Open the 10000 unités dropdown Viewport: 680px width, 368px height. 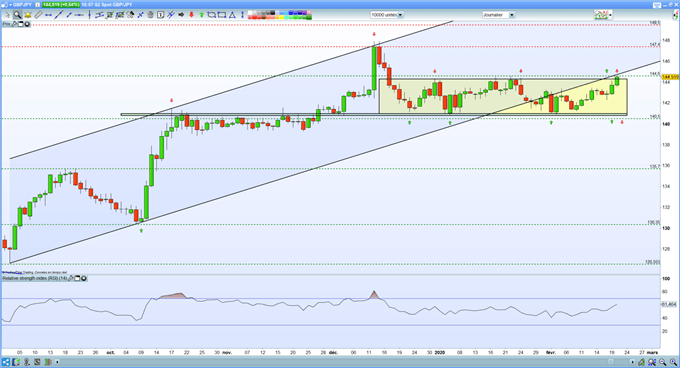pos(400,15)
